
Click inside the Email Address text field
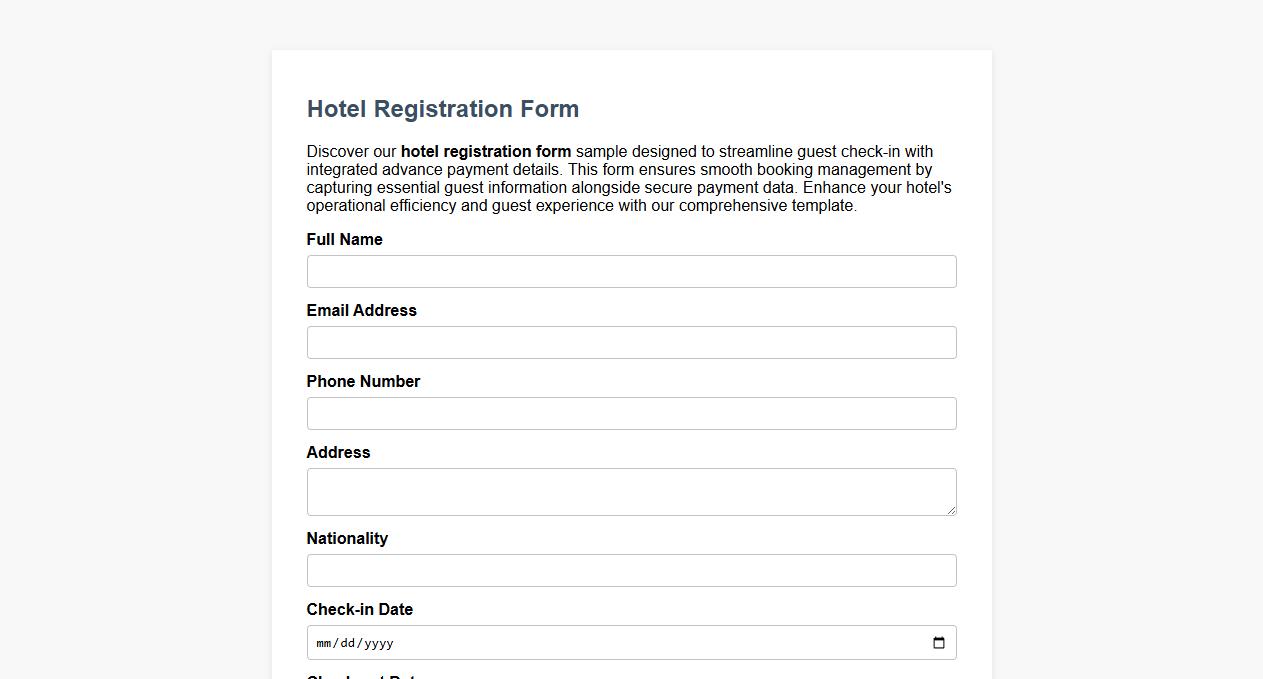631,342
